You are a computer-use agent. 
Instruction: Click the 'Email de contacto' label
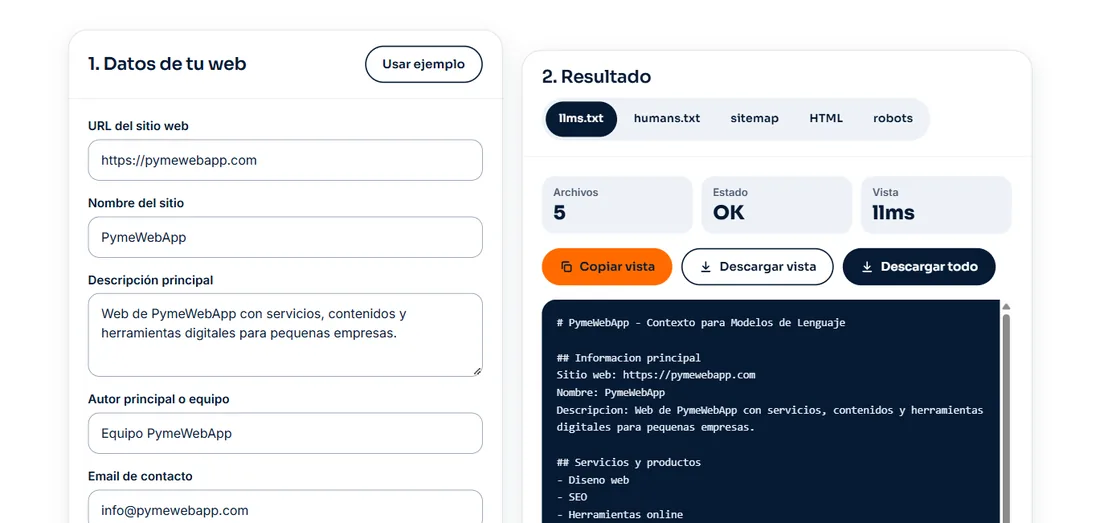point(140,476)
